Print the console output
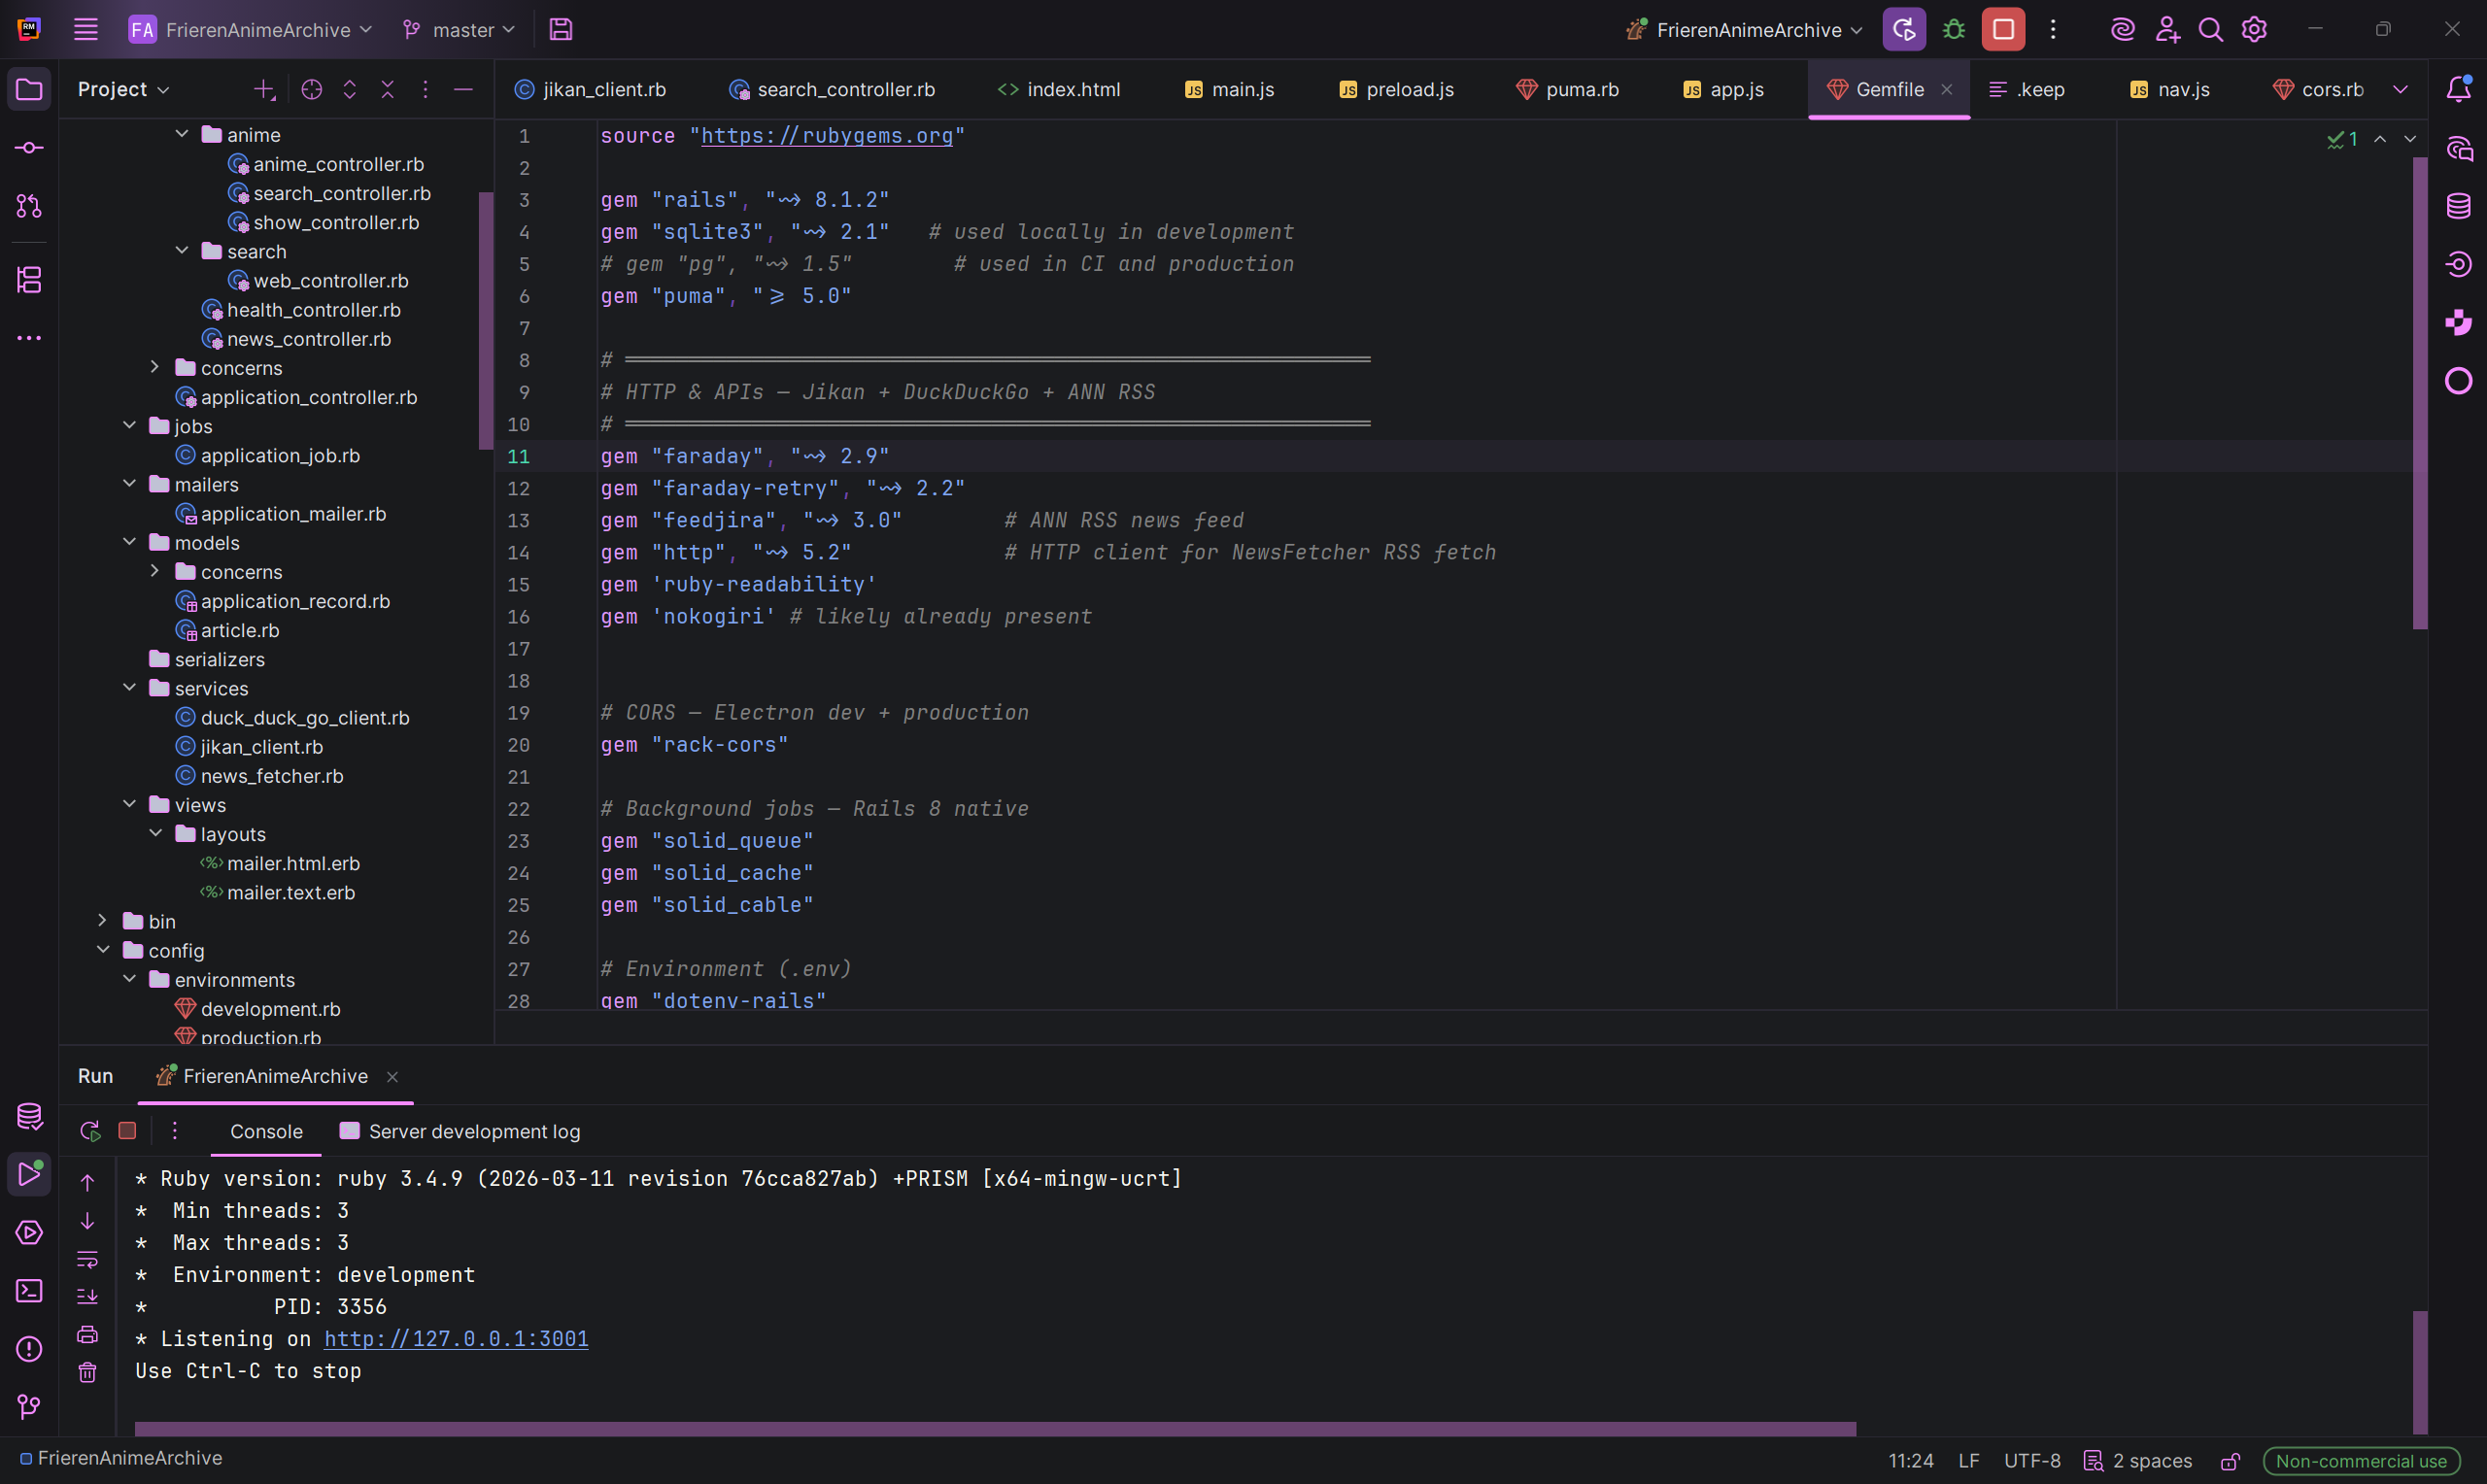Viewport: 2487px width, 1484px height. (88, 1334)
